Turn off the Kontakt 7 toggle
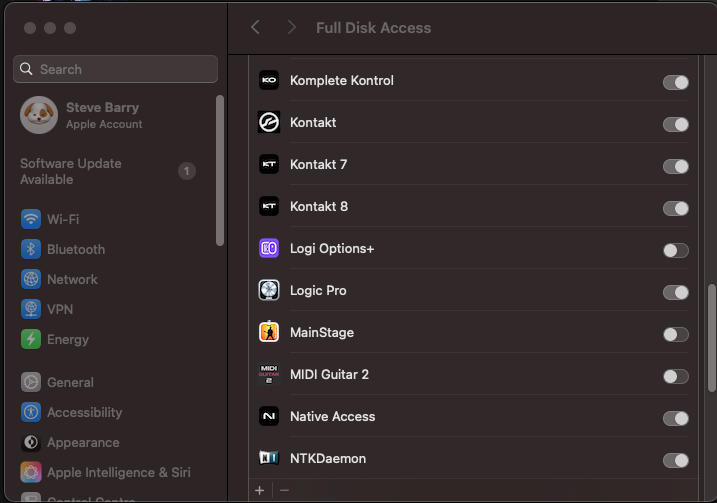The height and width of the screenshot is (503, 717). pos(675,166)
